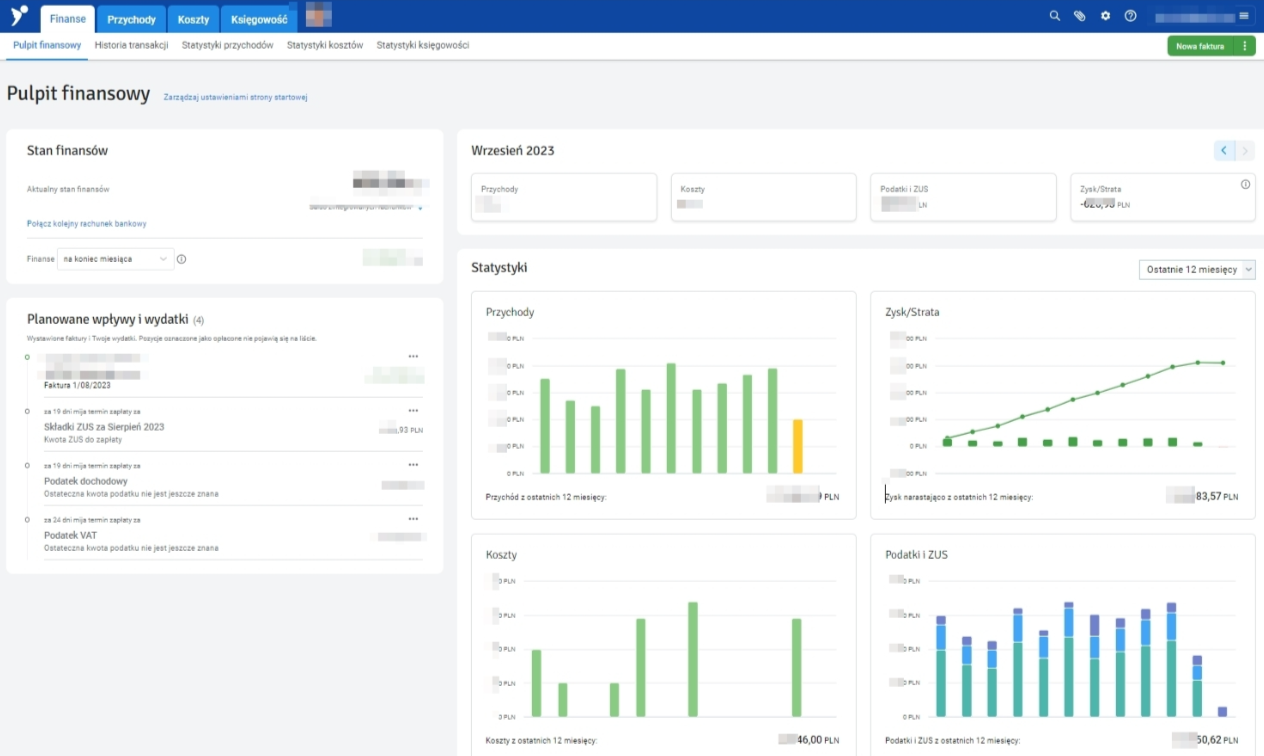
Task: Click info icon next to Finanse dropdown
Action: click(x=181, y=259)
